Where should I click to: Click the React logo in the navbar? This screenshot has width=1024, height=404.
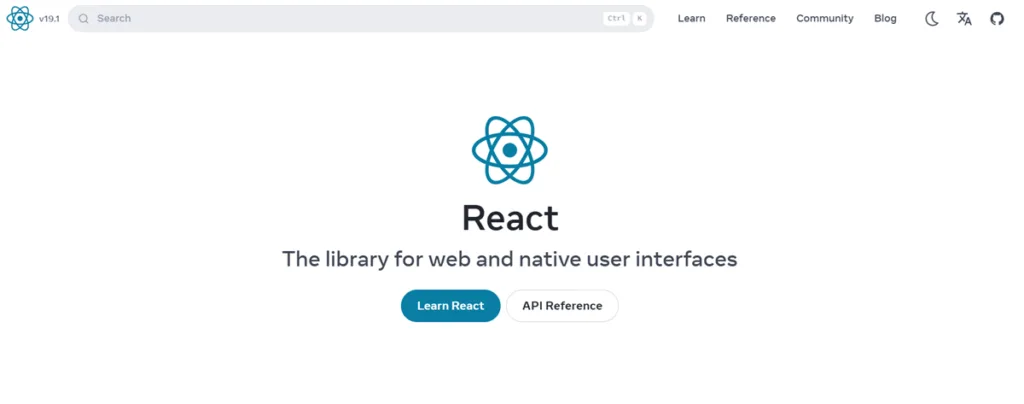(20, 18)
